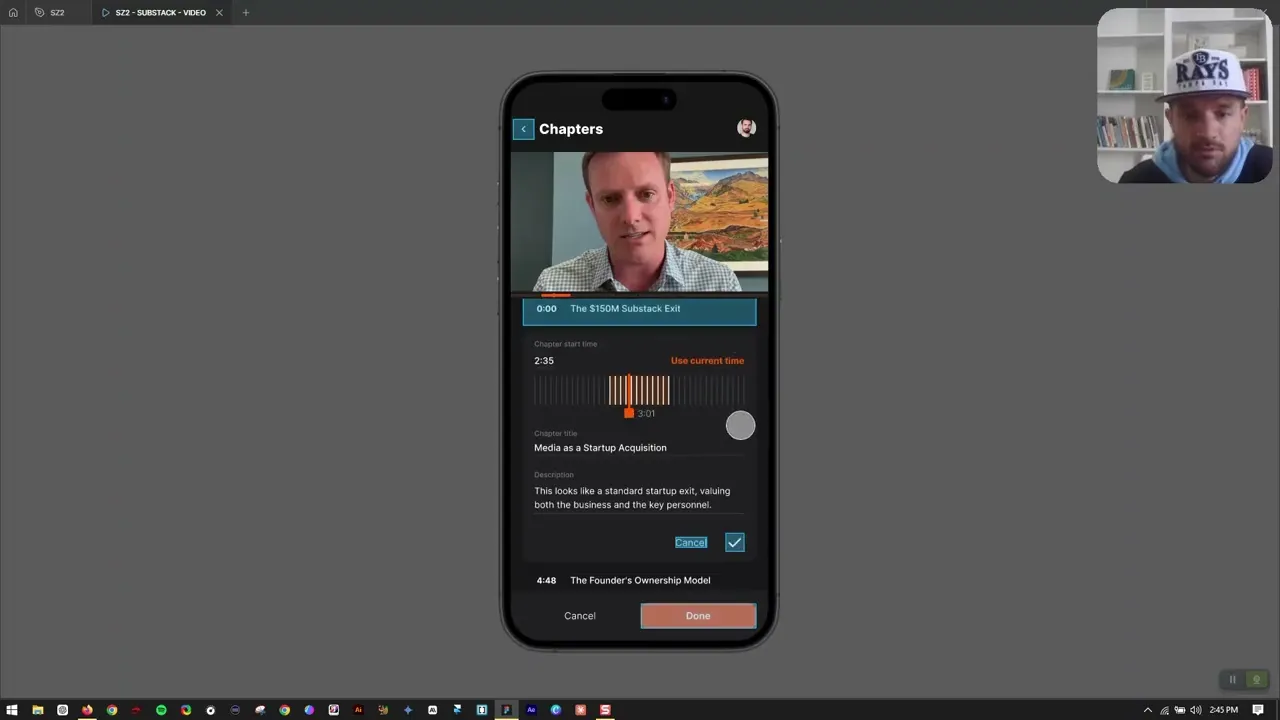The image size is (1280, 720).
Task: Open the volume tray icon
Action: (1195, 710)
